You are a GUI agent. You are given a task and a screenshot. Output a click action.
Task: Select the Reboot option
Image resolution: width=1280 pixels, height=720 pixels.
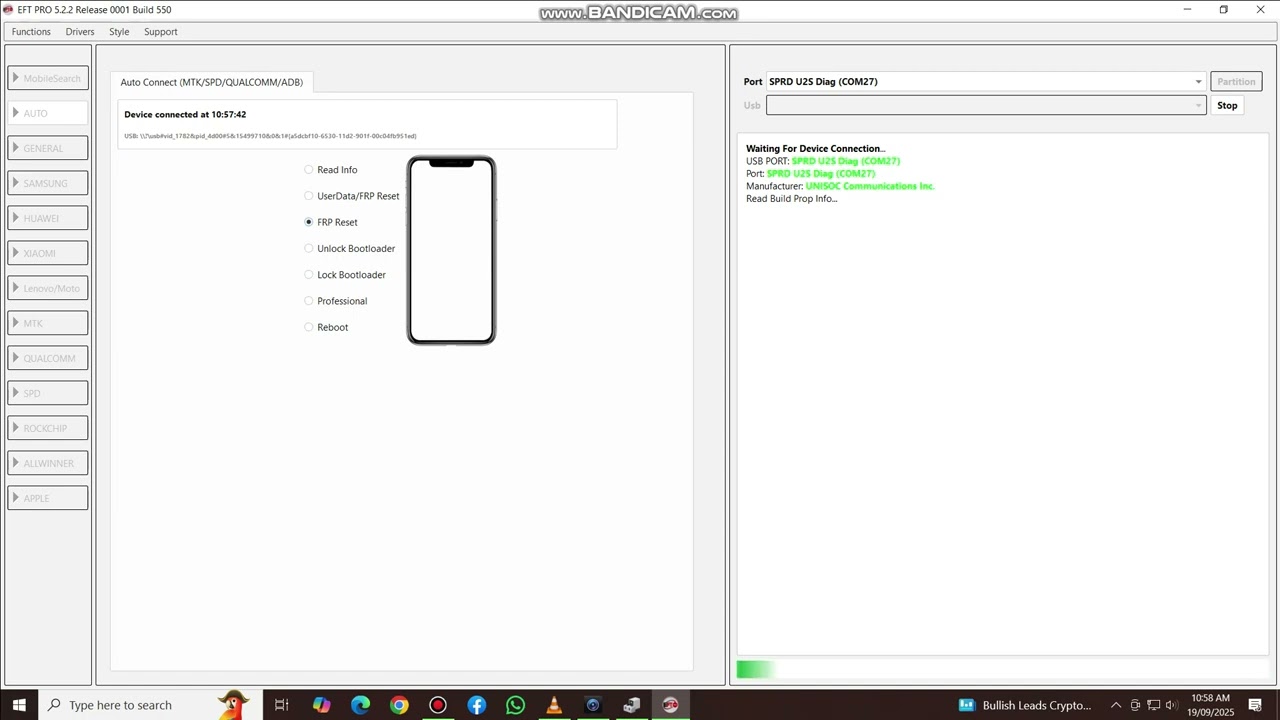pyautogui.click(x=327, y=327)
